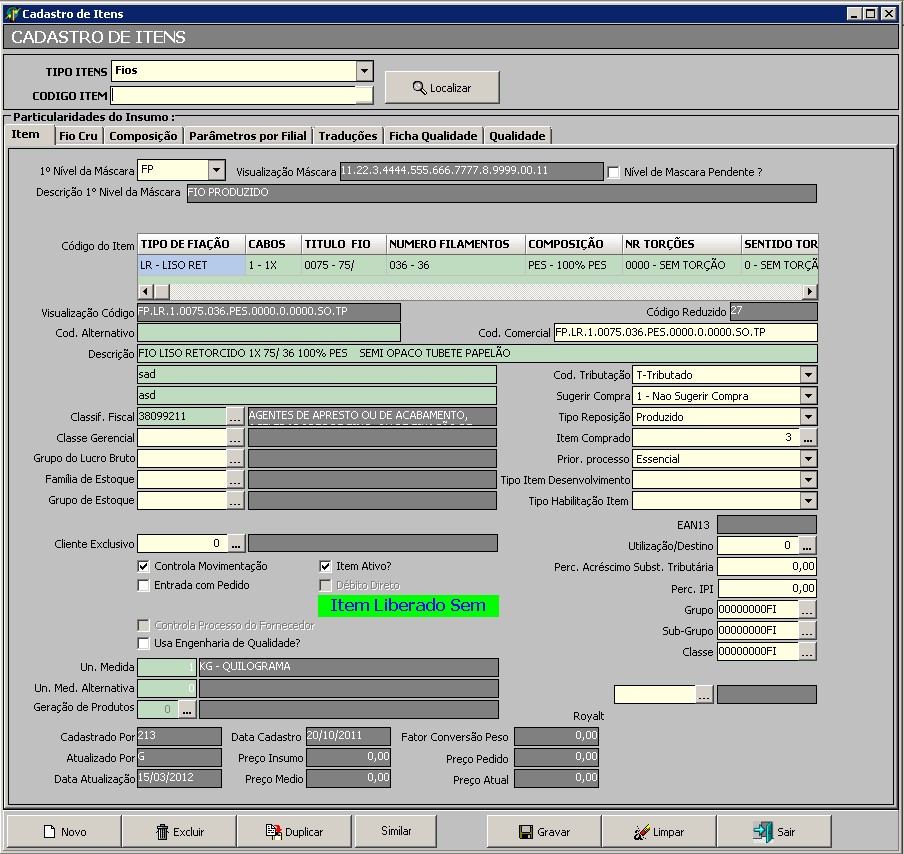Open the Ficha Qualidade tab

pyautogui.click(x=432, y=136)
